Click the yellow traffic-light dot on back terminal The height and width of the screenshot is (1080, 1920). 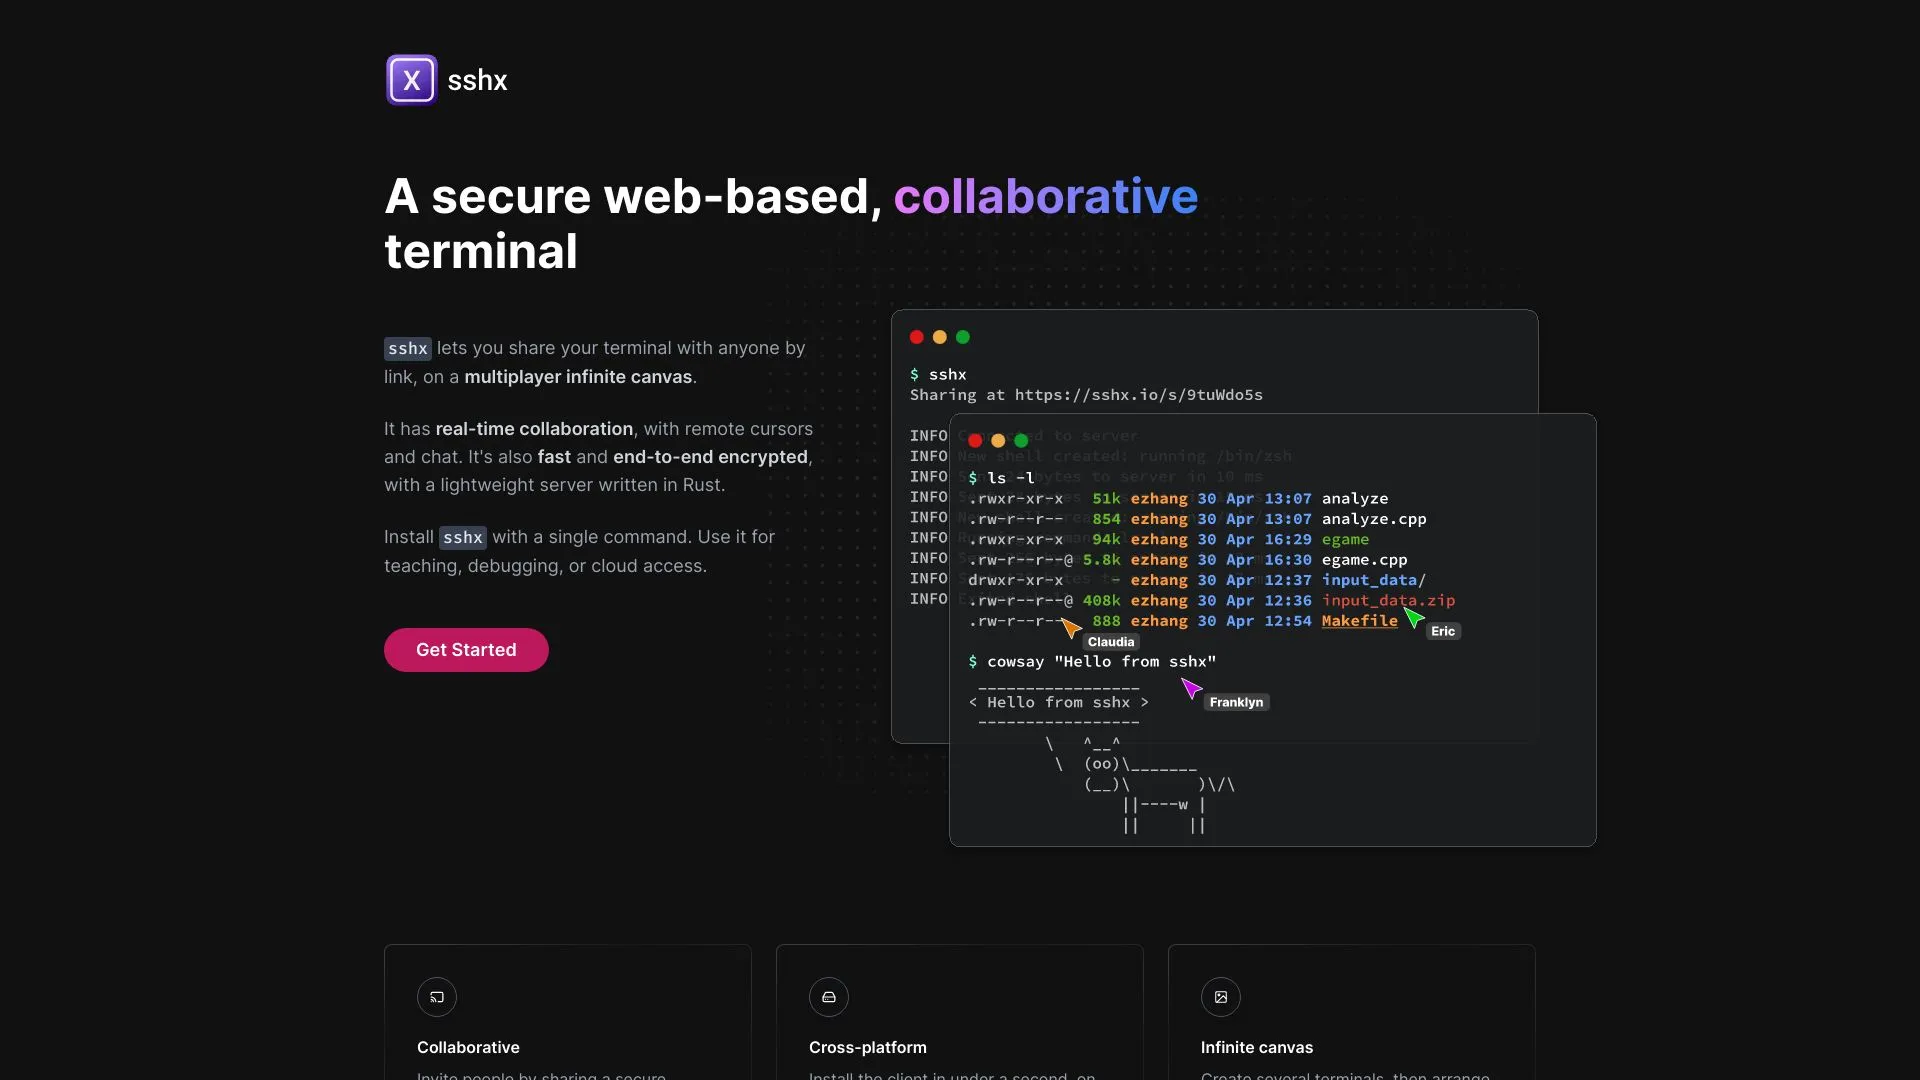point(940,337)
